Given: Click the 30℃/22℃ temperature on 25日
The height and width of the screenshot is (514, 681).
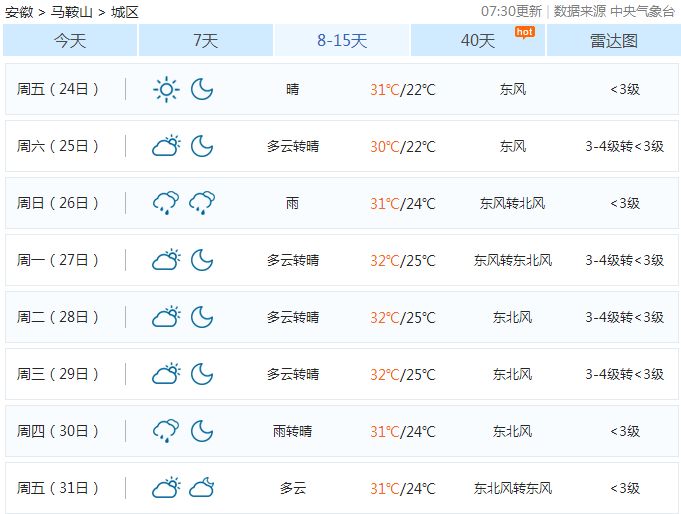Looking at the screenshot, I should (x=403, y=146).
